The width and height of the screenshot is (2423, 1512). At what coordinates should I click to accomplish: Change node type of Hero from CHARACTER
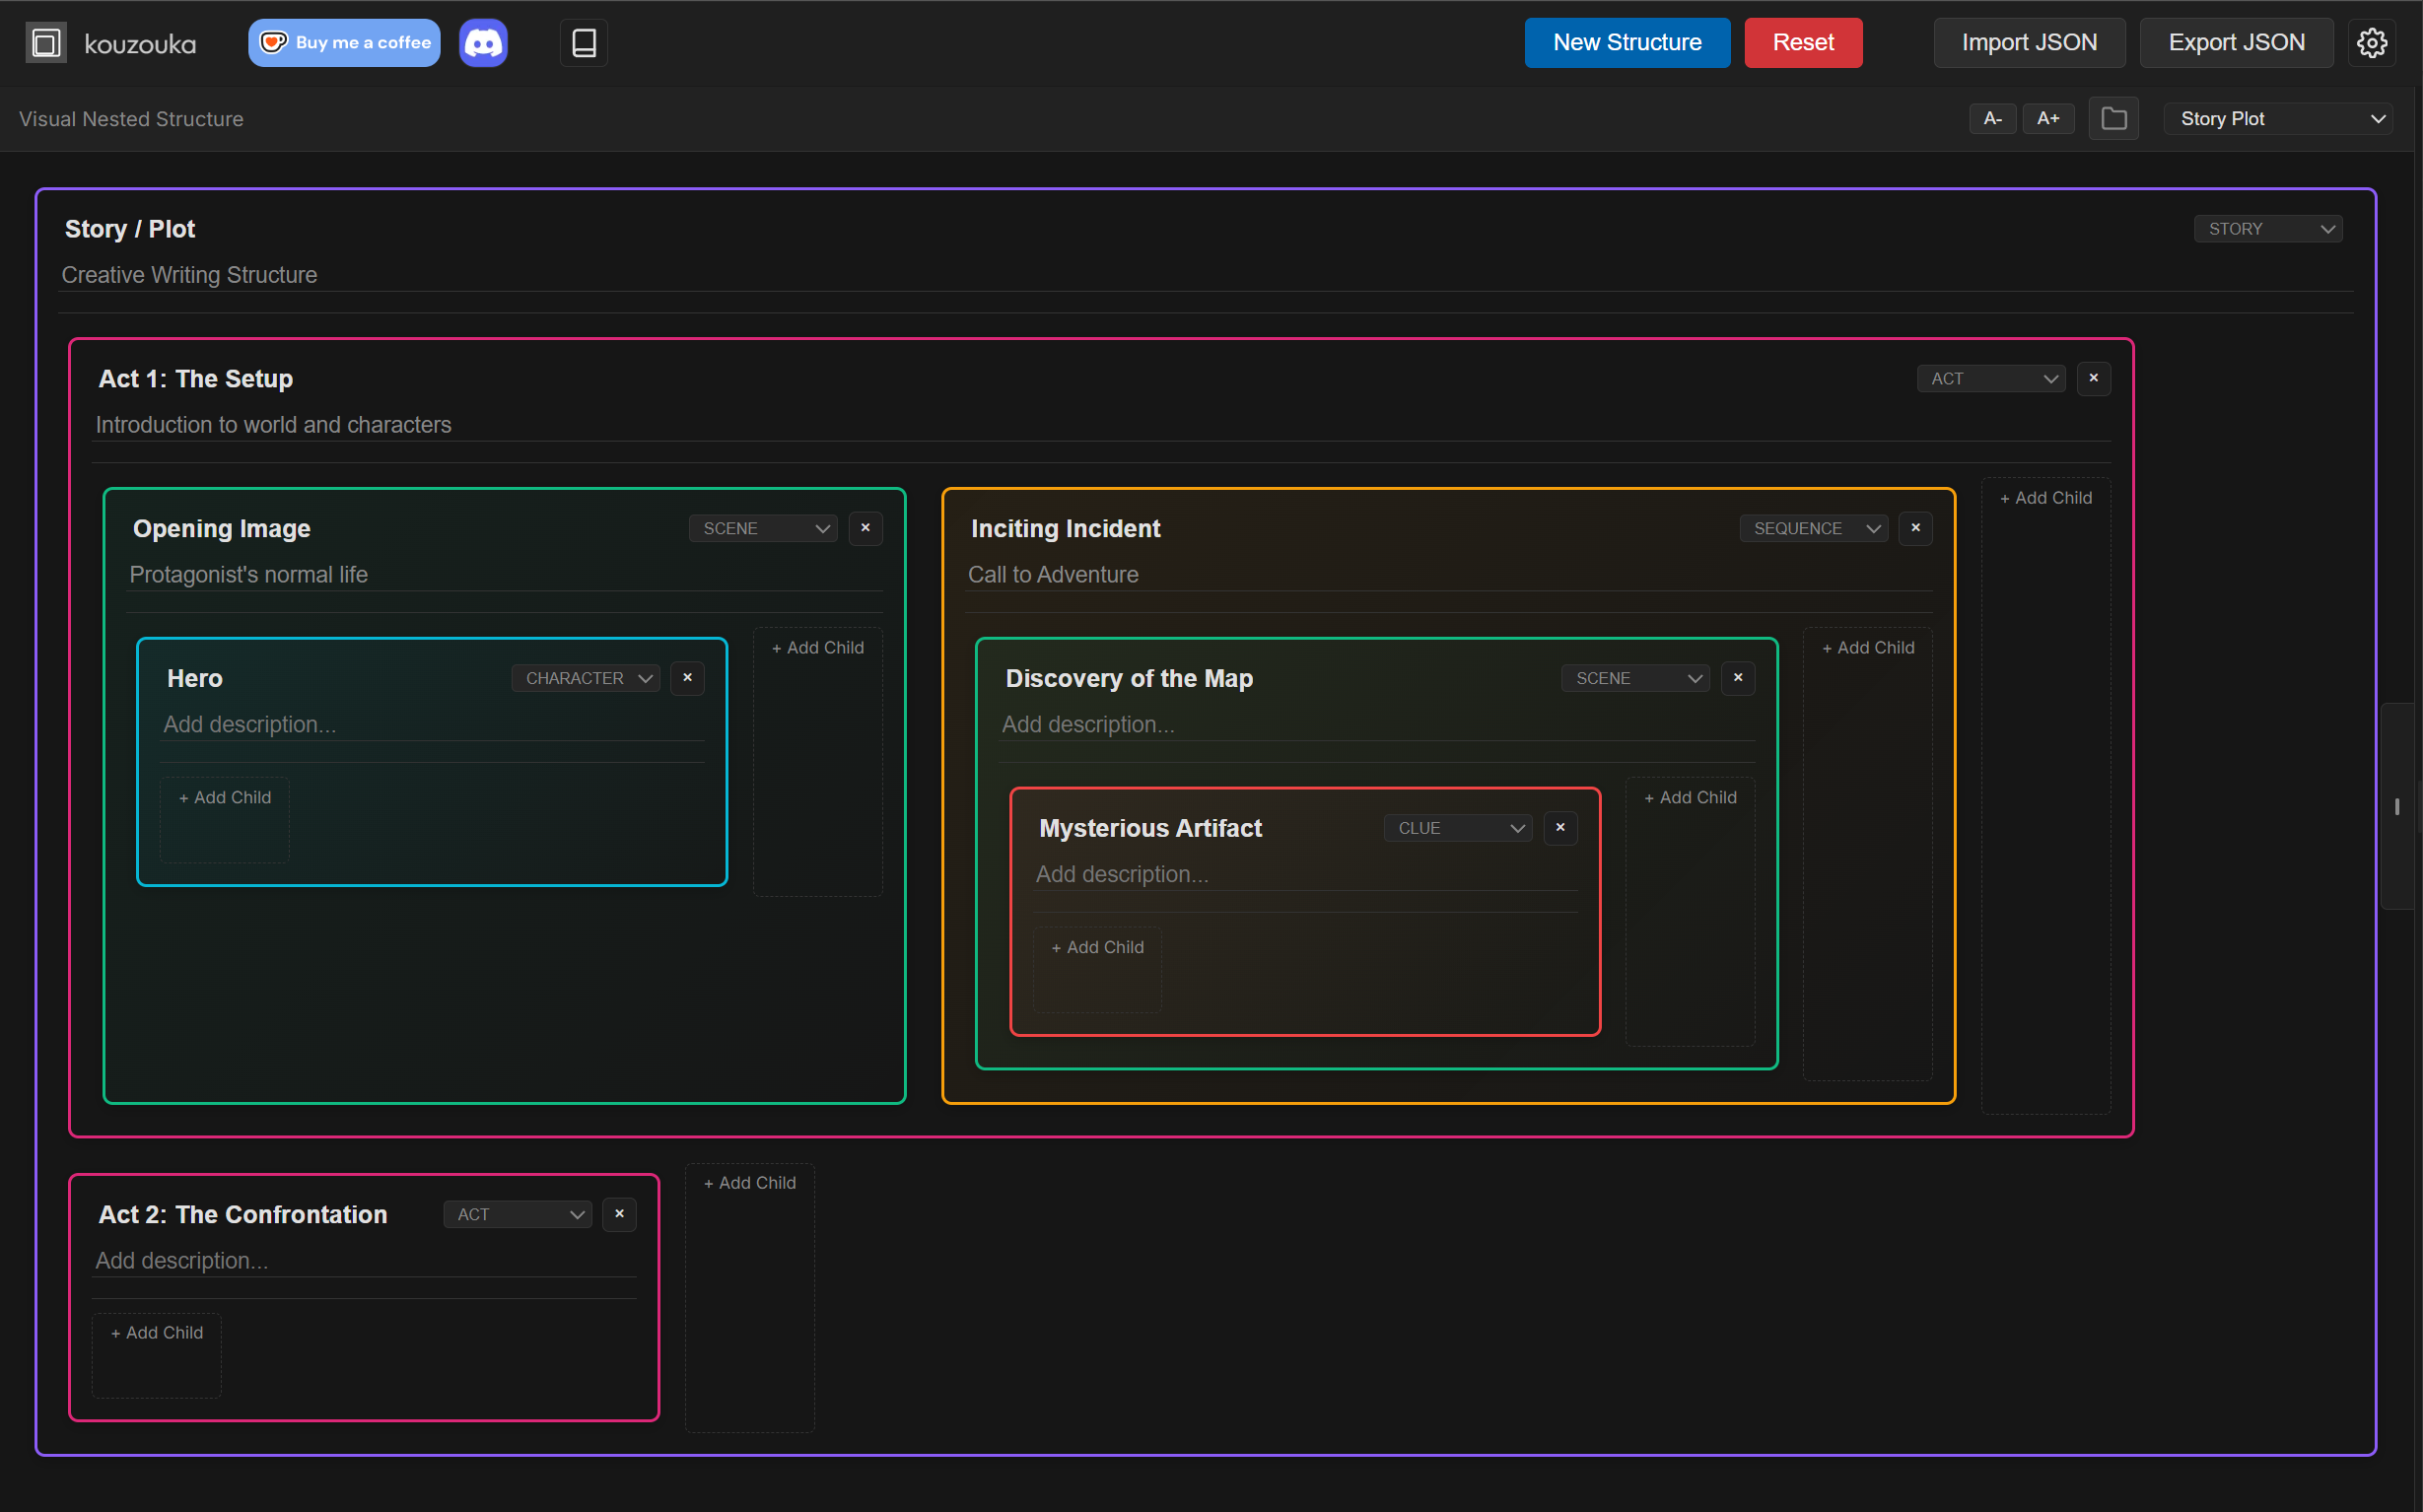pos(585,677)
